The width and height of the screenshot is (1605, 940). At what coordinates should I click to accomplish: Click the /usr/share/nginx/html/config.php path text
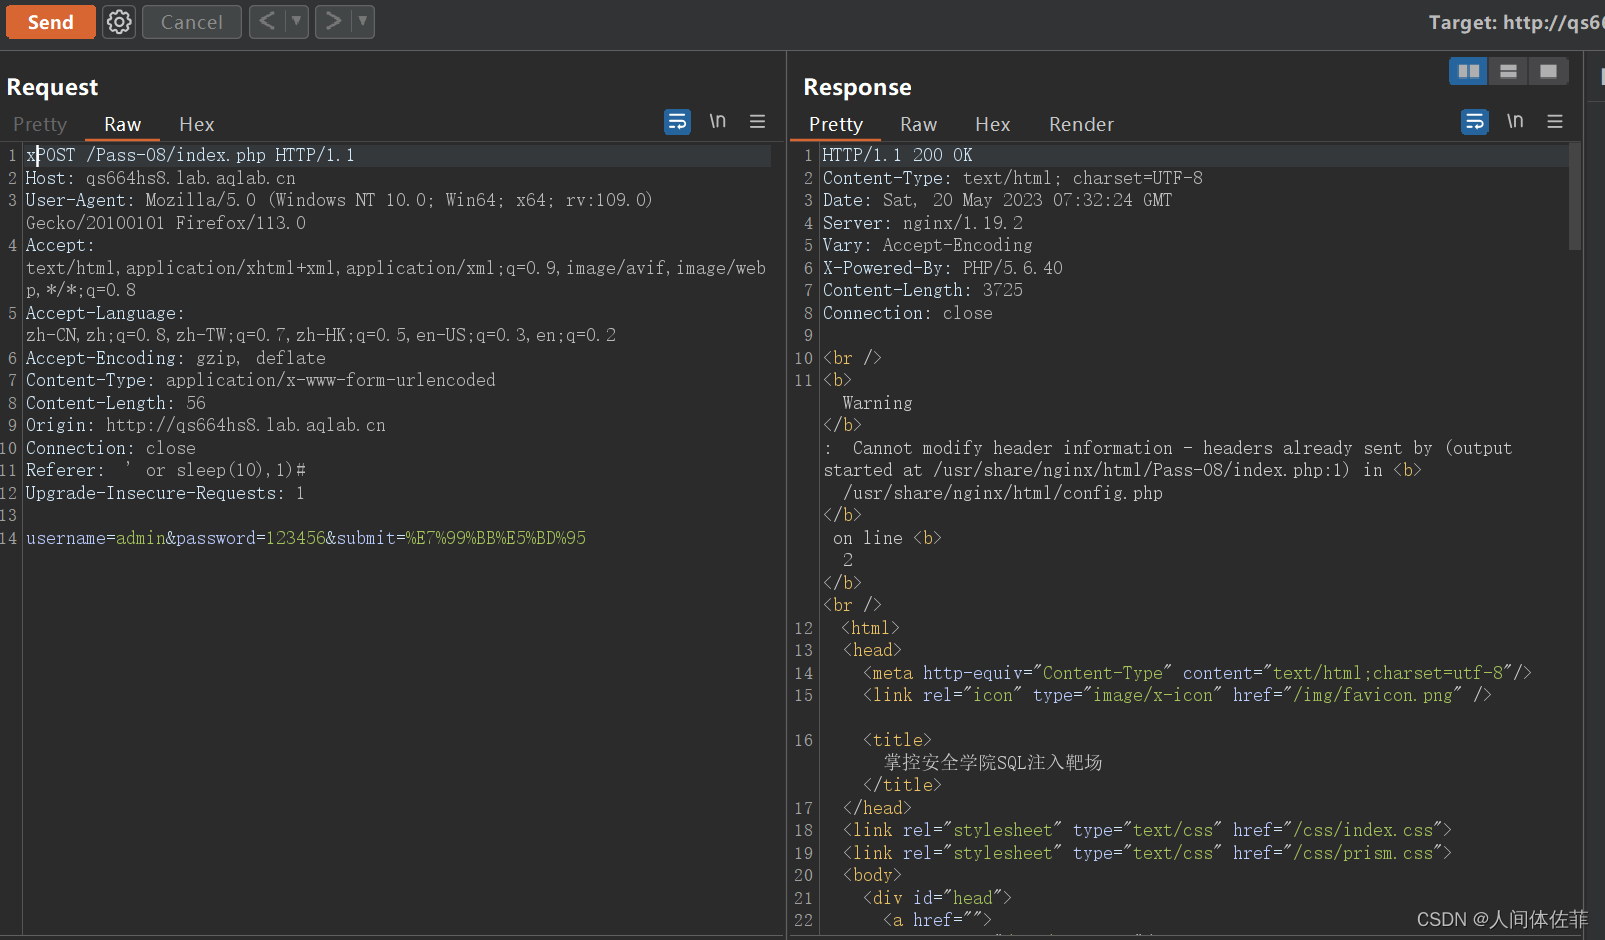point(1003,493)
